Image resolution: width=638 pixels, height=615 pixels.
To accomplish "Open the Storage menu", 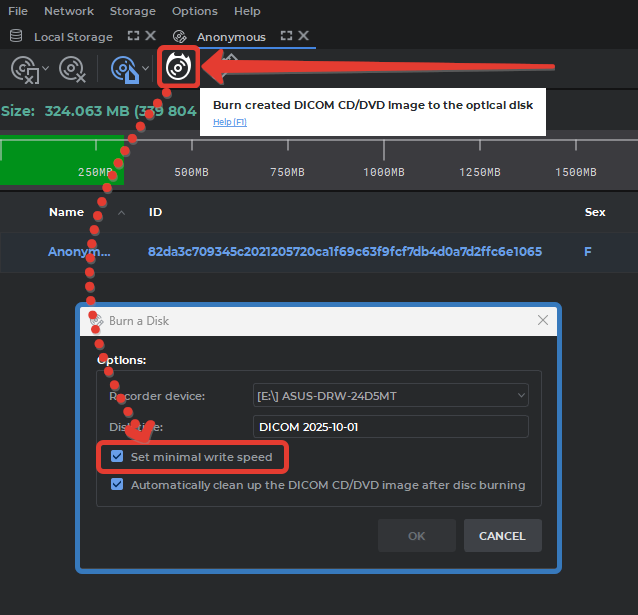I will (x=133, y=11).
